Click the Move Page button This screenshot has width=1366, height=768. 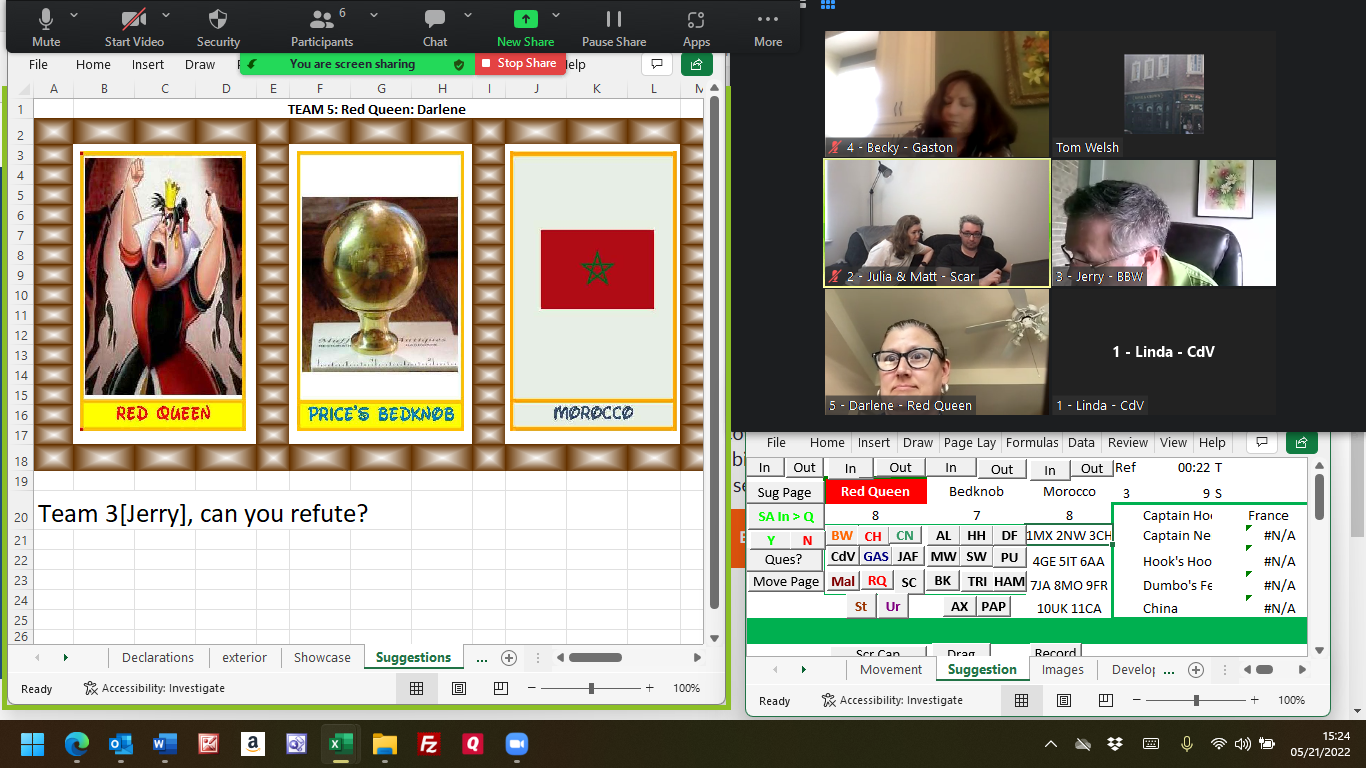point(786,581)
